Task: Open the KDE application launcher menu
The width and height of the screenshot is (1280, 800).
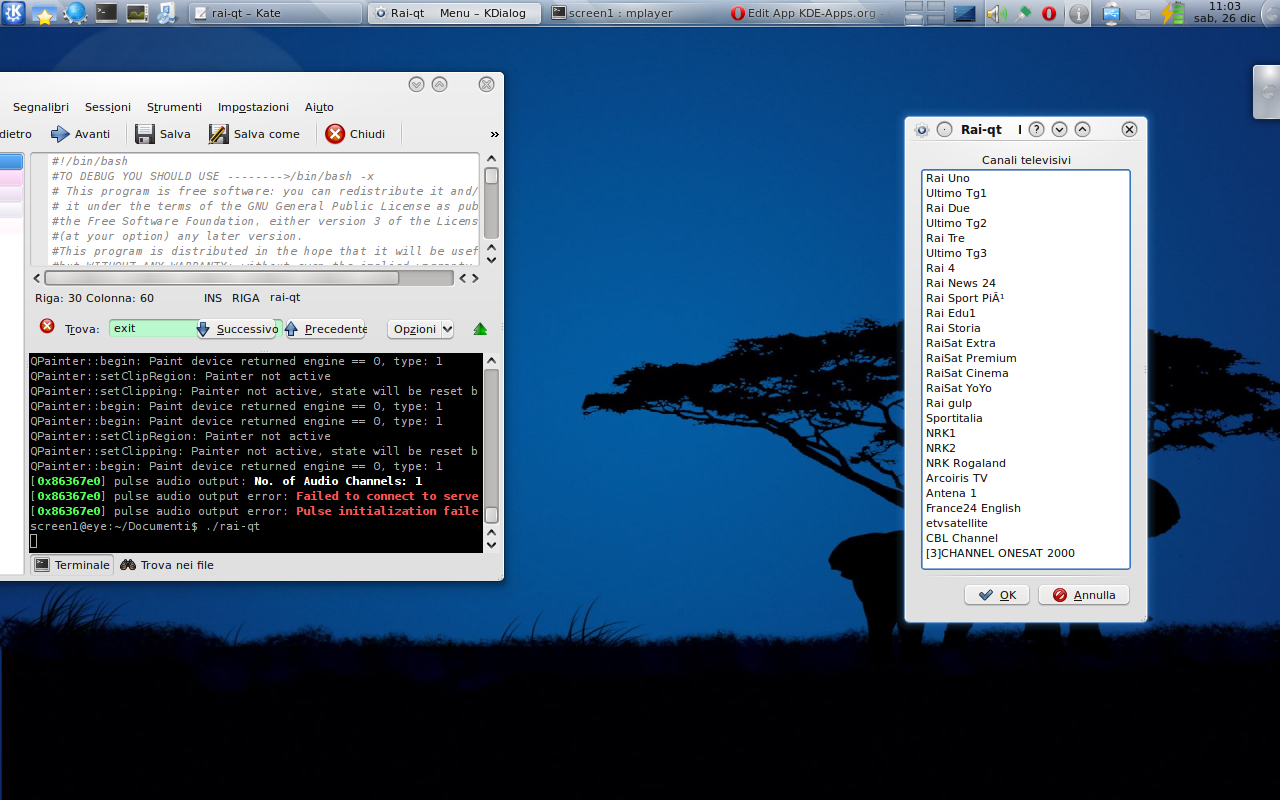Action: [x=13, y=13]
